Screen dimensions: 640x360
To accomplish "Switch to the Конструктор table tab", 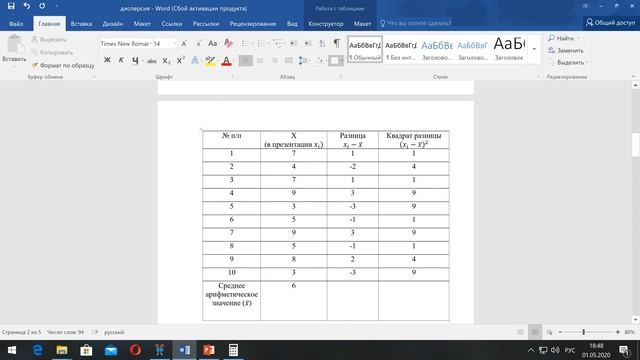I will (x=326, y=24).
